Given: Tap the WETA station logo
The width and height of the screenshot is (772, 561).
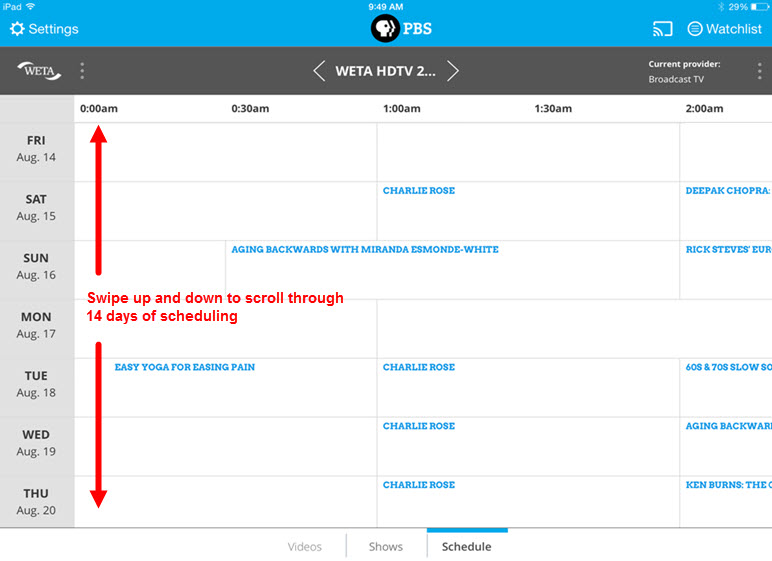Looking at the screenshot, I should [x=39, y=71].
